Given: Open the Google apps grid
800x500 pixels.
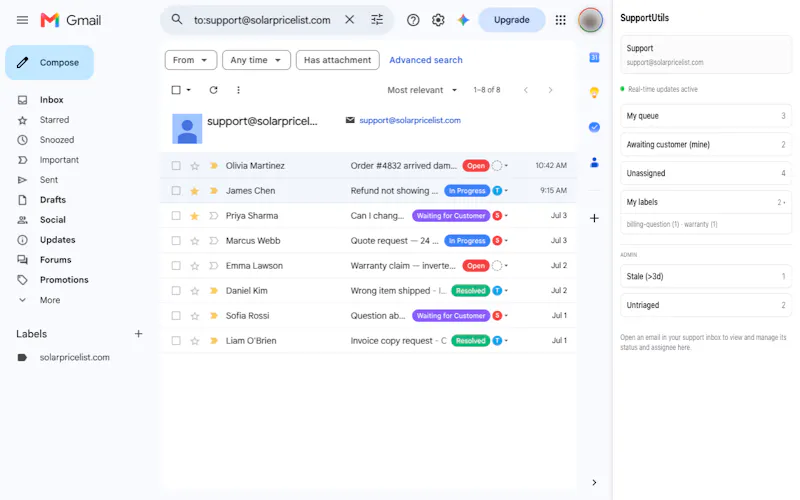Looking at the screenshot, I should click(x=561, y=20).
